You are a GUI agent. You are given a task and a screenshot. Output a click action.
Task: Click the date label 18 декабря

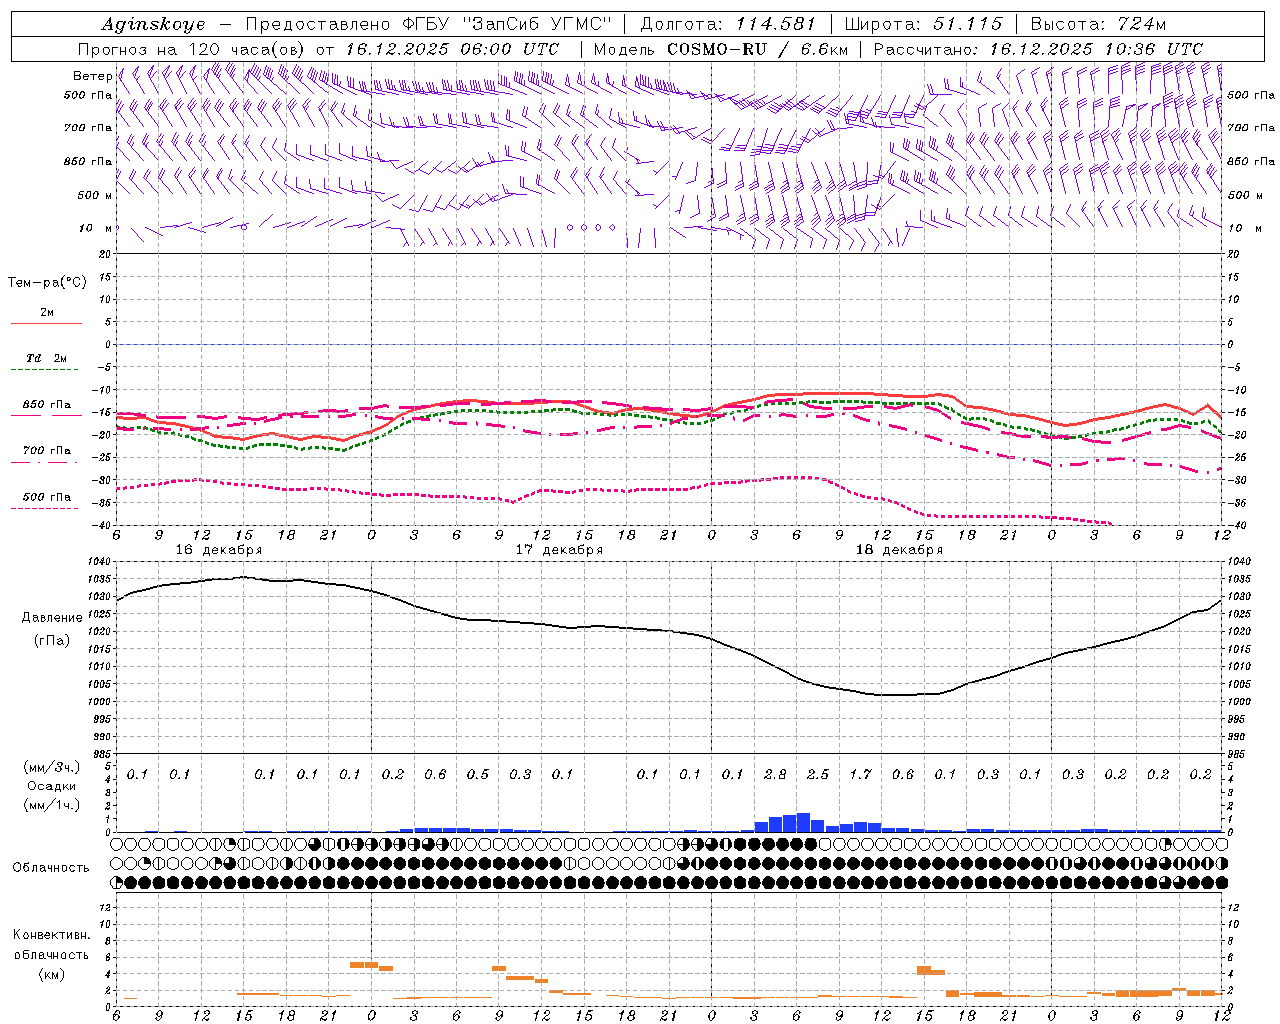point(899,550)
